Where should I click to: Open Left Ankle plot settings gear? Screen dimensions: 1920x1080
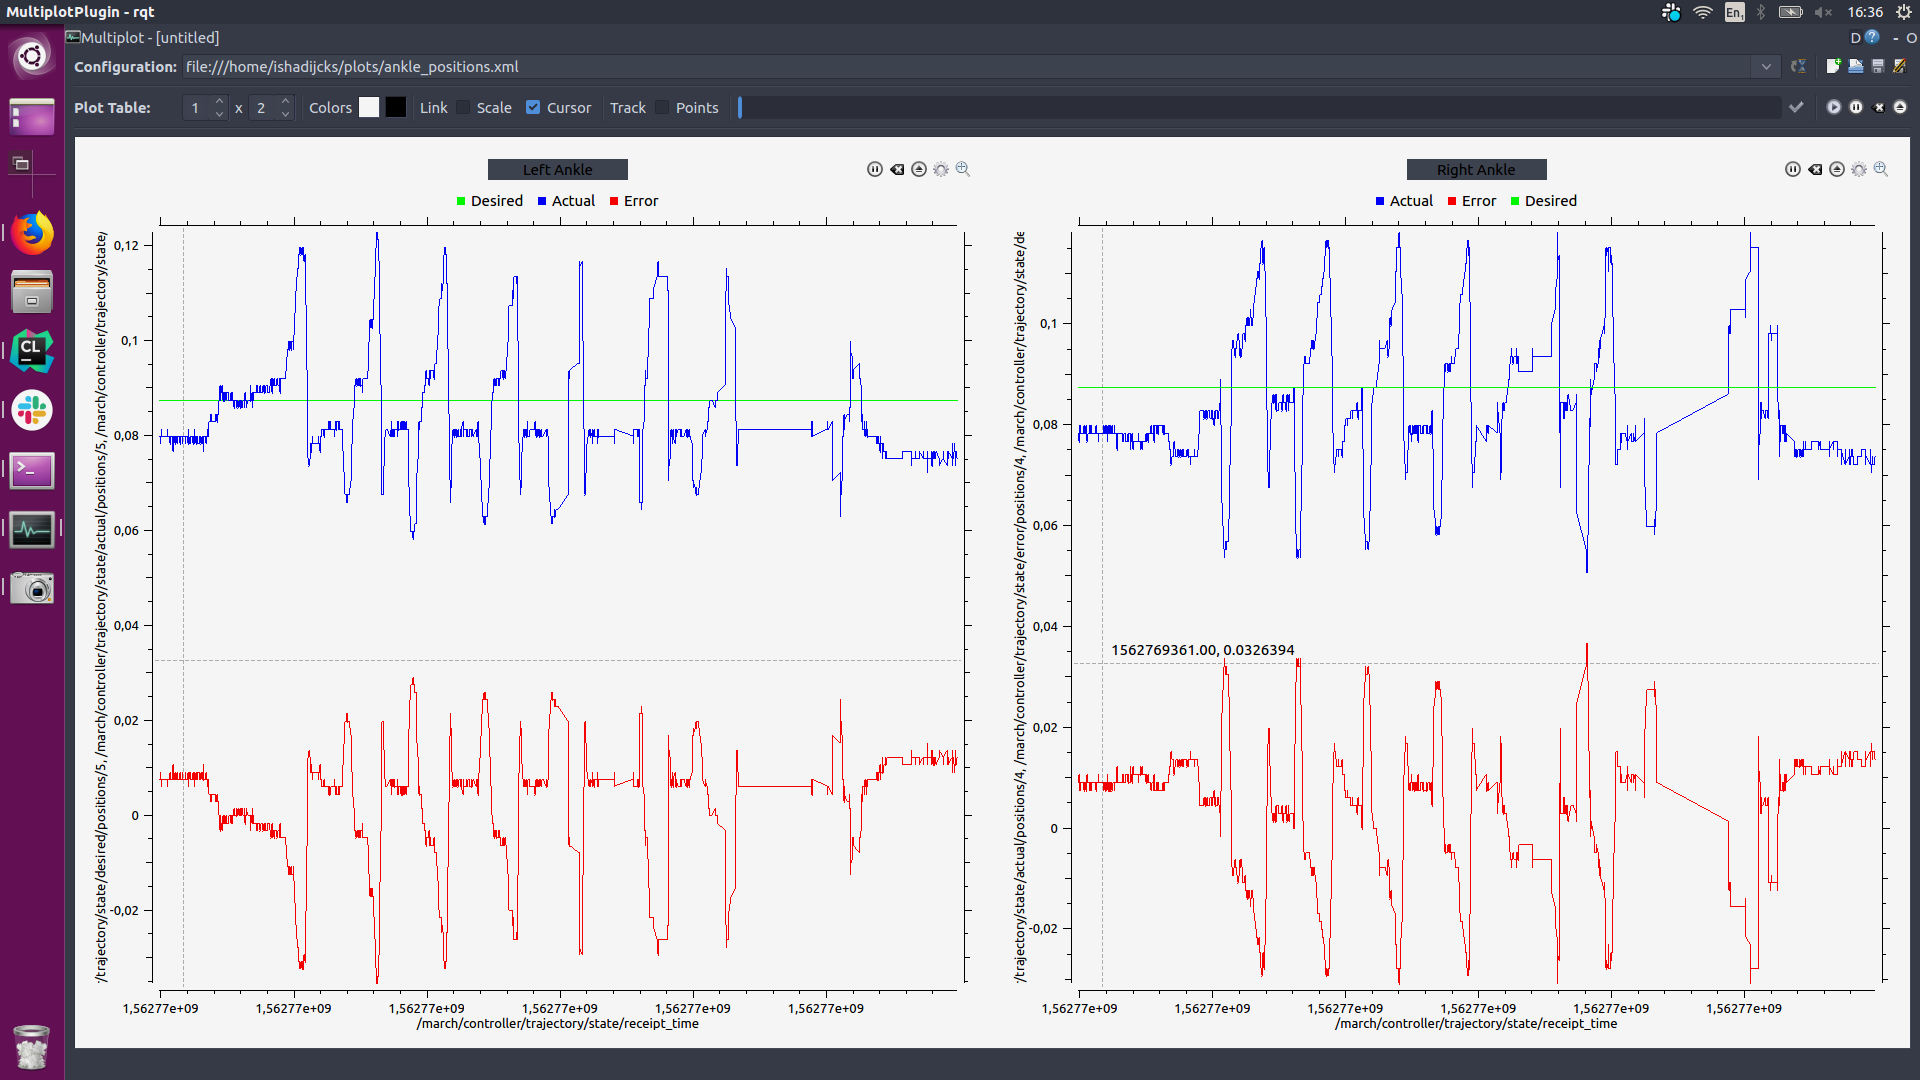coord(941,169)
